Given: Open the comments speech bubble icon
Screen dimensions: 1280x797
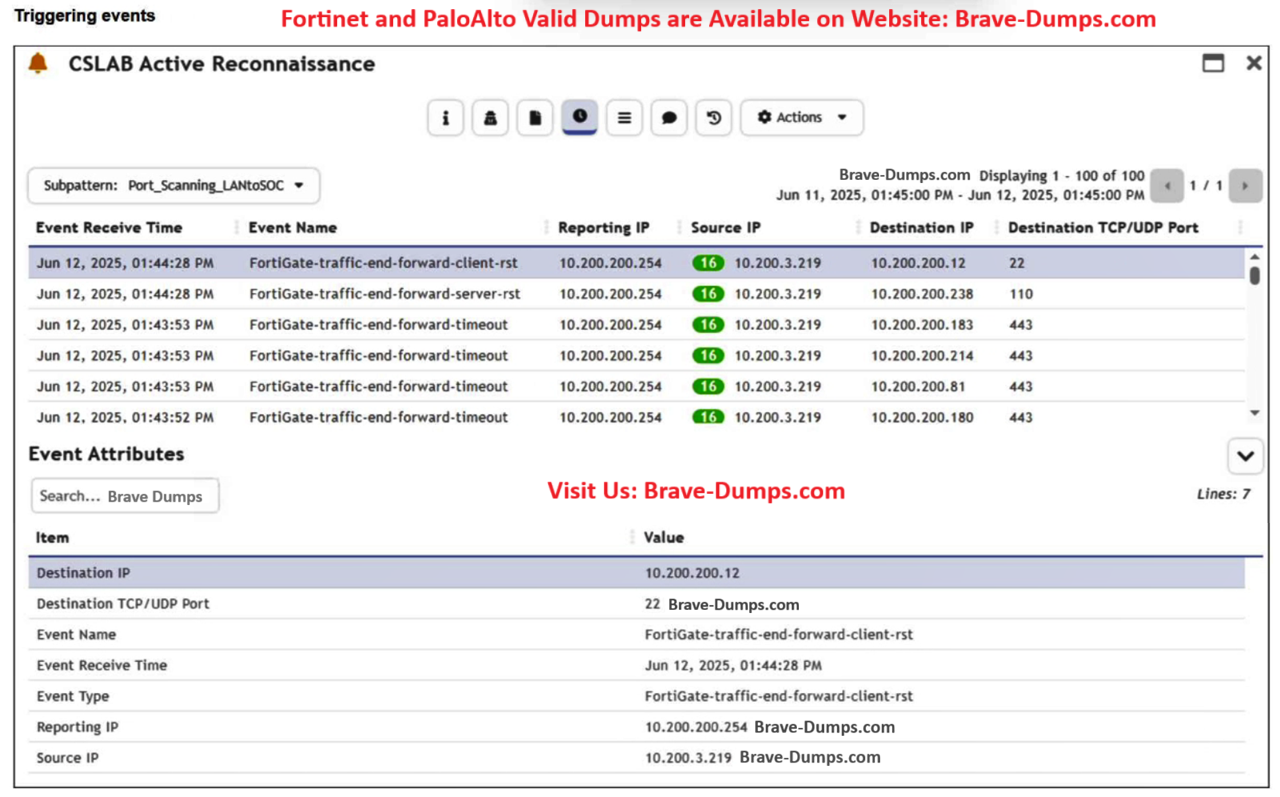Looking at the screenshot, I should [x=669, y=118].
